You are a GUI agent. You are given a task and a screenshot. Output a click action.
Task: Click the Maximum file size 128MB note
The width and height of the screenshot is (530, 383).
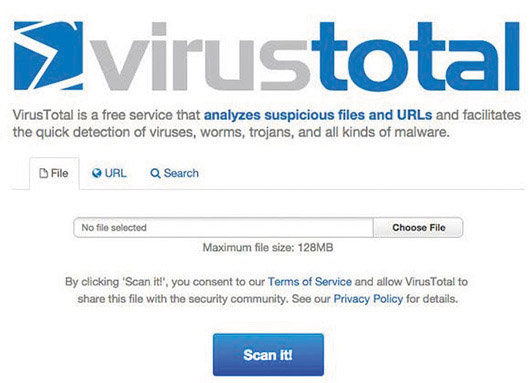pyautogui.click(x=268, y=247)
